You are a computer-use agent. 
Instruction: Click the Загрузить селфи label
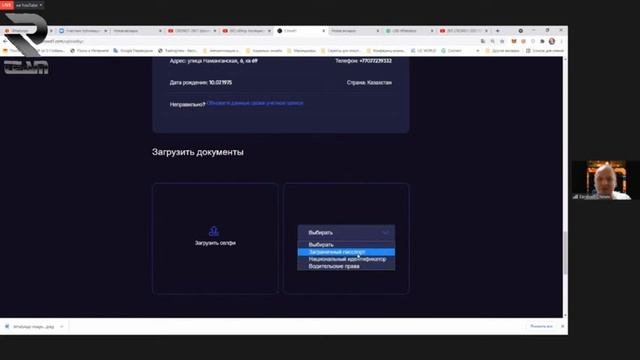pos(215,243)
